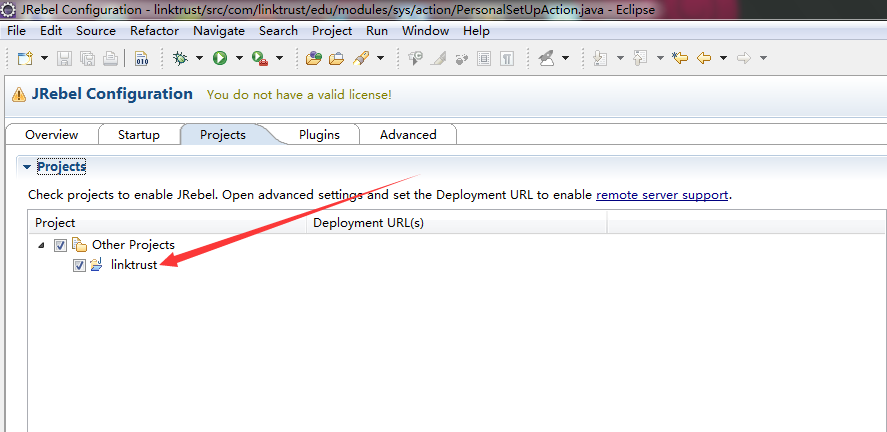Click the Back navigation arrow
887x432 pixels.
click(704, 58)
